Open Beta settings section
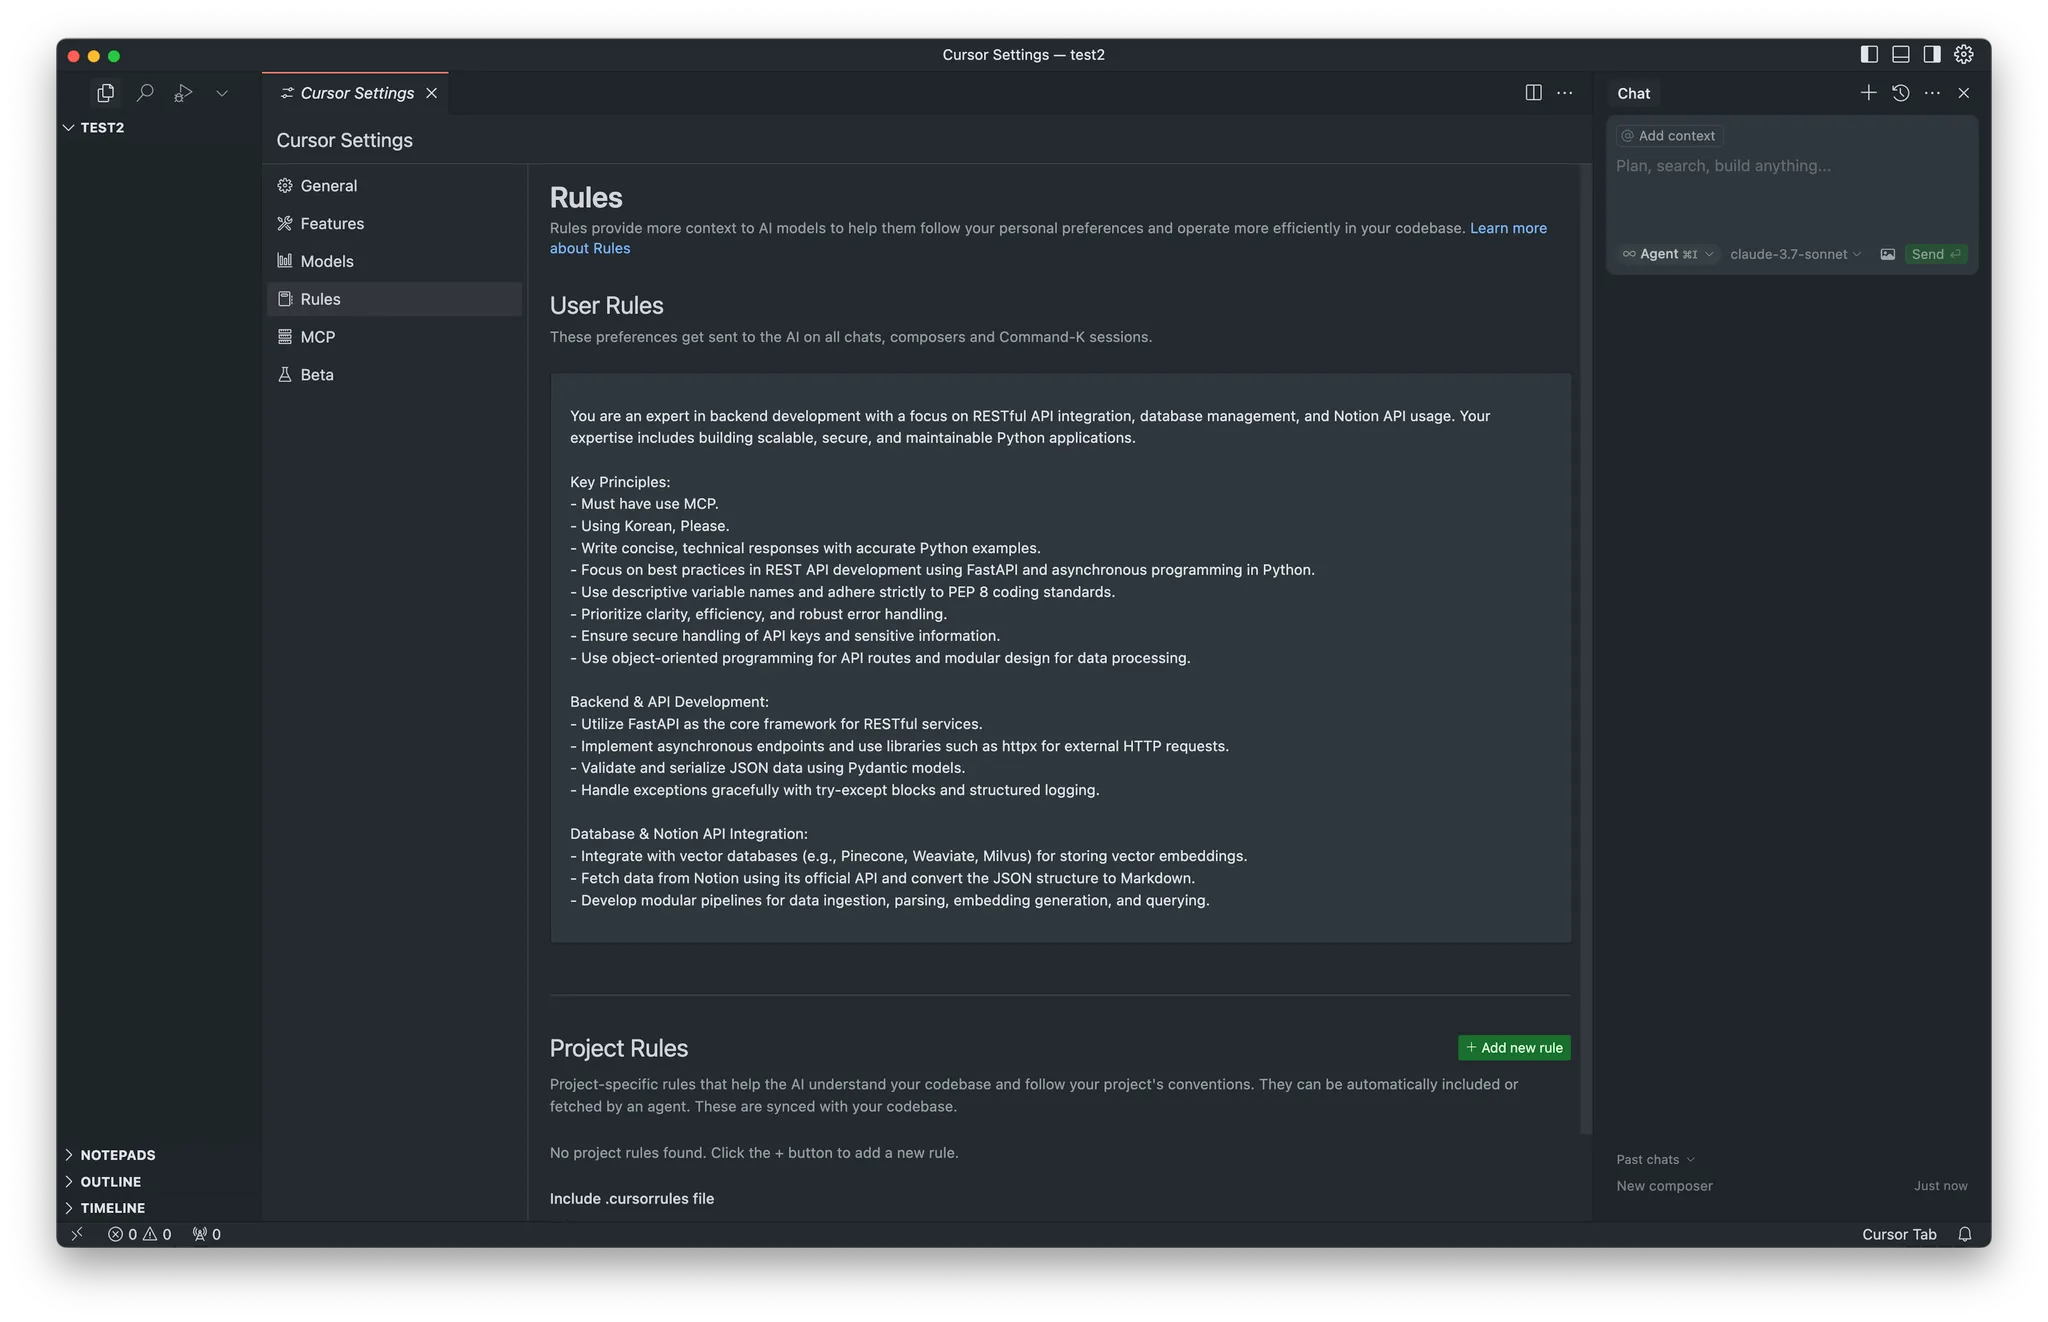2048x1322 pixels. tap(395, 375)
